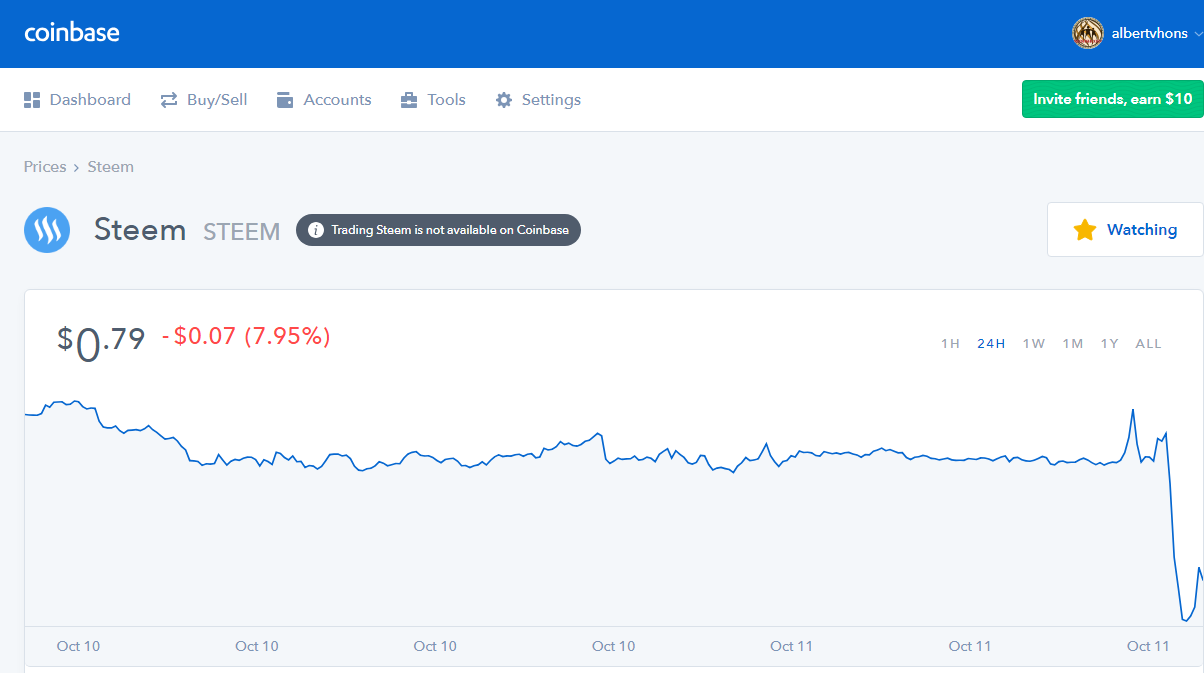Click the -$0.07 (7.95%) change text
1204x673 pixels.
coord(246,337)
